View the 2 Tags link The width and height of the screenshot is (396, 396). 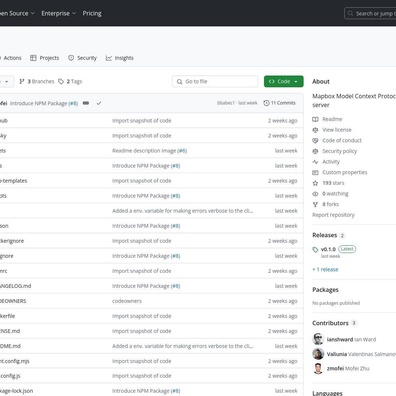point(70,81)
